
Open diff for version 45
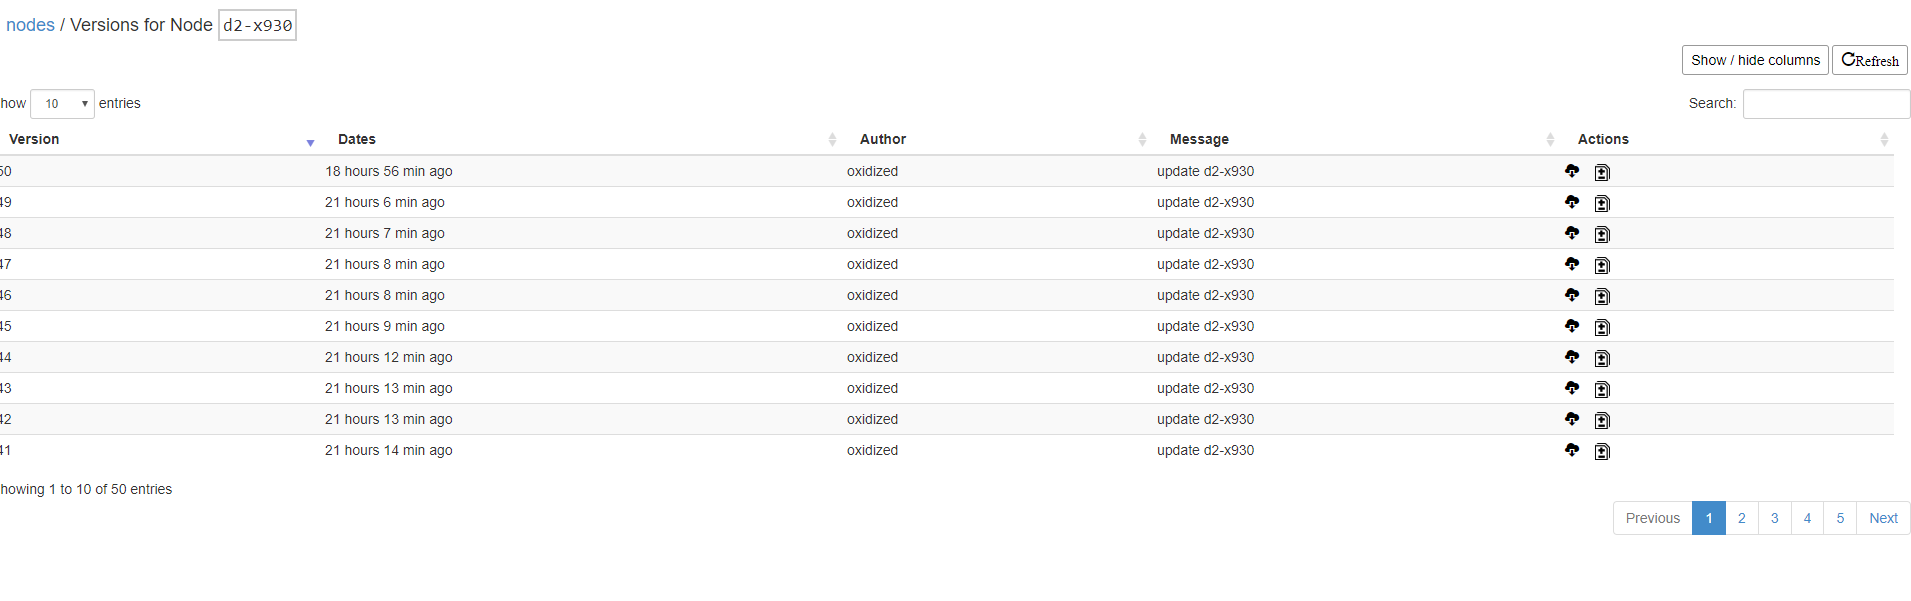click(x=1602, y=327)
